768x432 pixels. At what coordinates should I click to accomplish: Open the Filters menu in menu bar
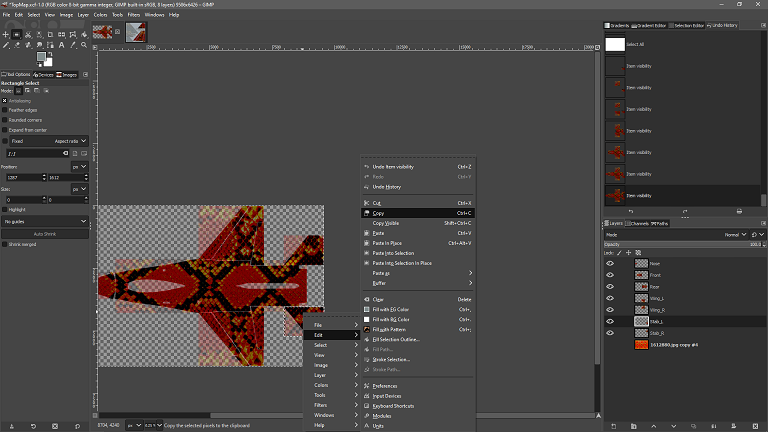tap(133, 15)
